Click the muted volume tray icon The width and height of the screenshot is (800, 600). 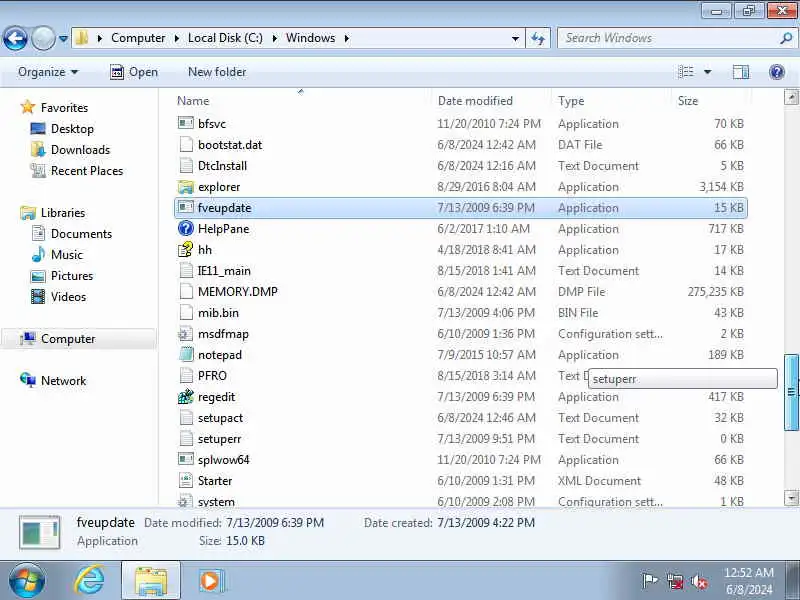click(x=699, y=581)
